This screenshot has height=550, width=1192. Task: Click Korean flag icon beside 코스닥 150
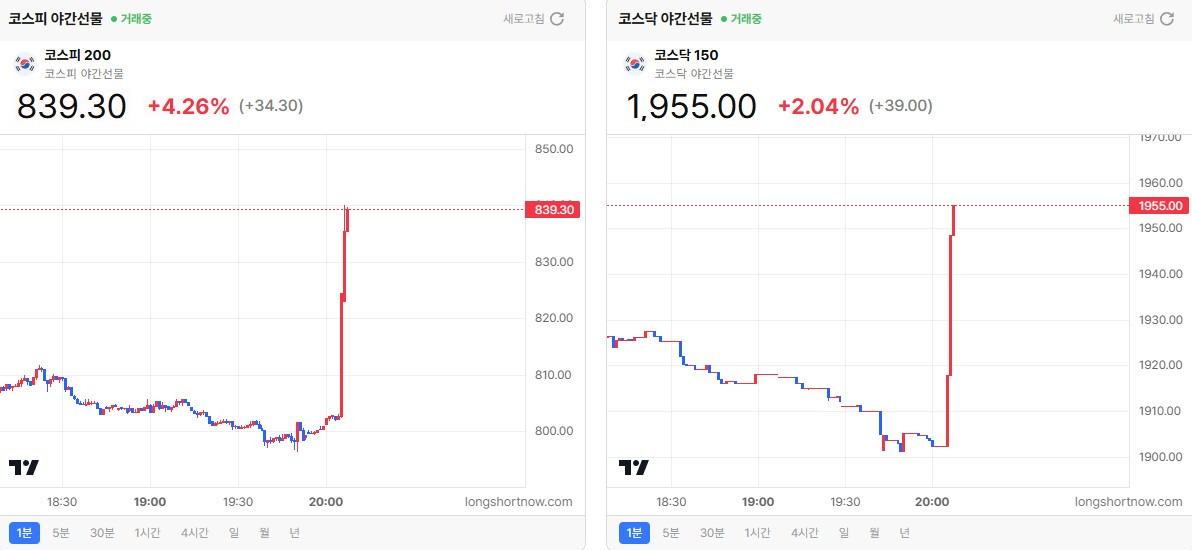[635, 63]
